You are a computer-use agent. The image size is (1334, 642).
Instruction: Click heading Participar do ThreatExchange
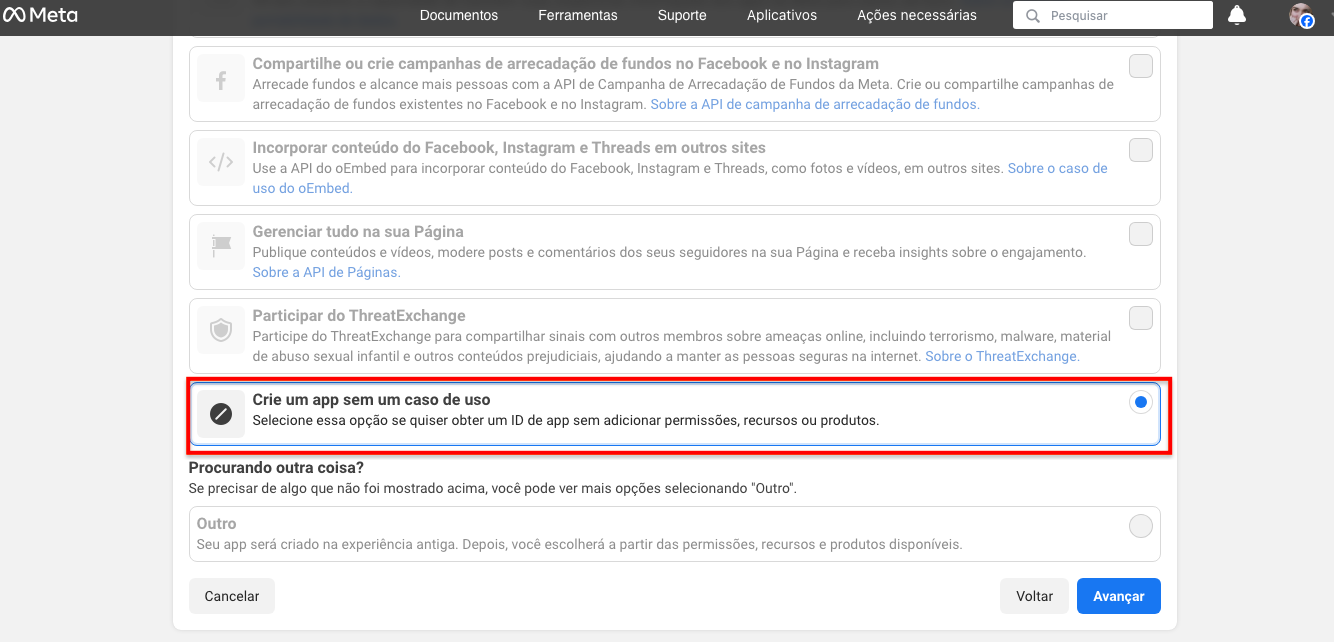[359, 316]
